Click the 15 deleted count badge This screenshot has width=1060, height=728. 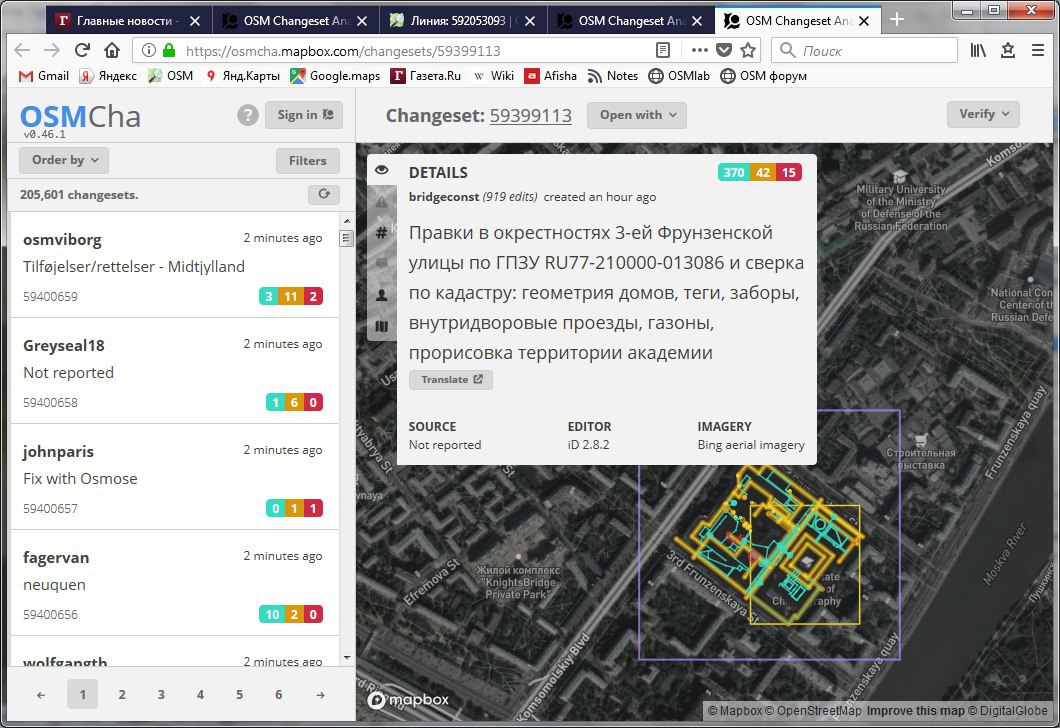pyautogui.click(x=789, y=172)
